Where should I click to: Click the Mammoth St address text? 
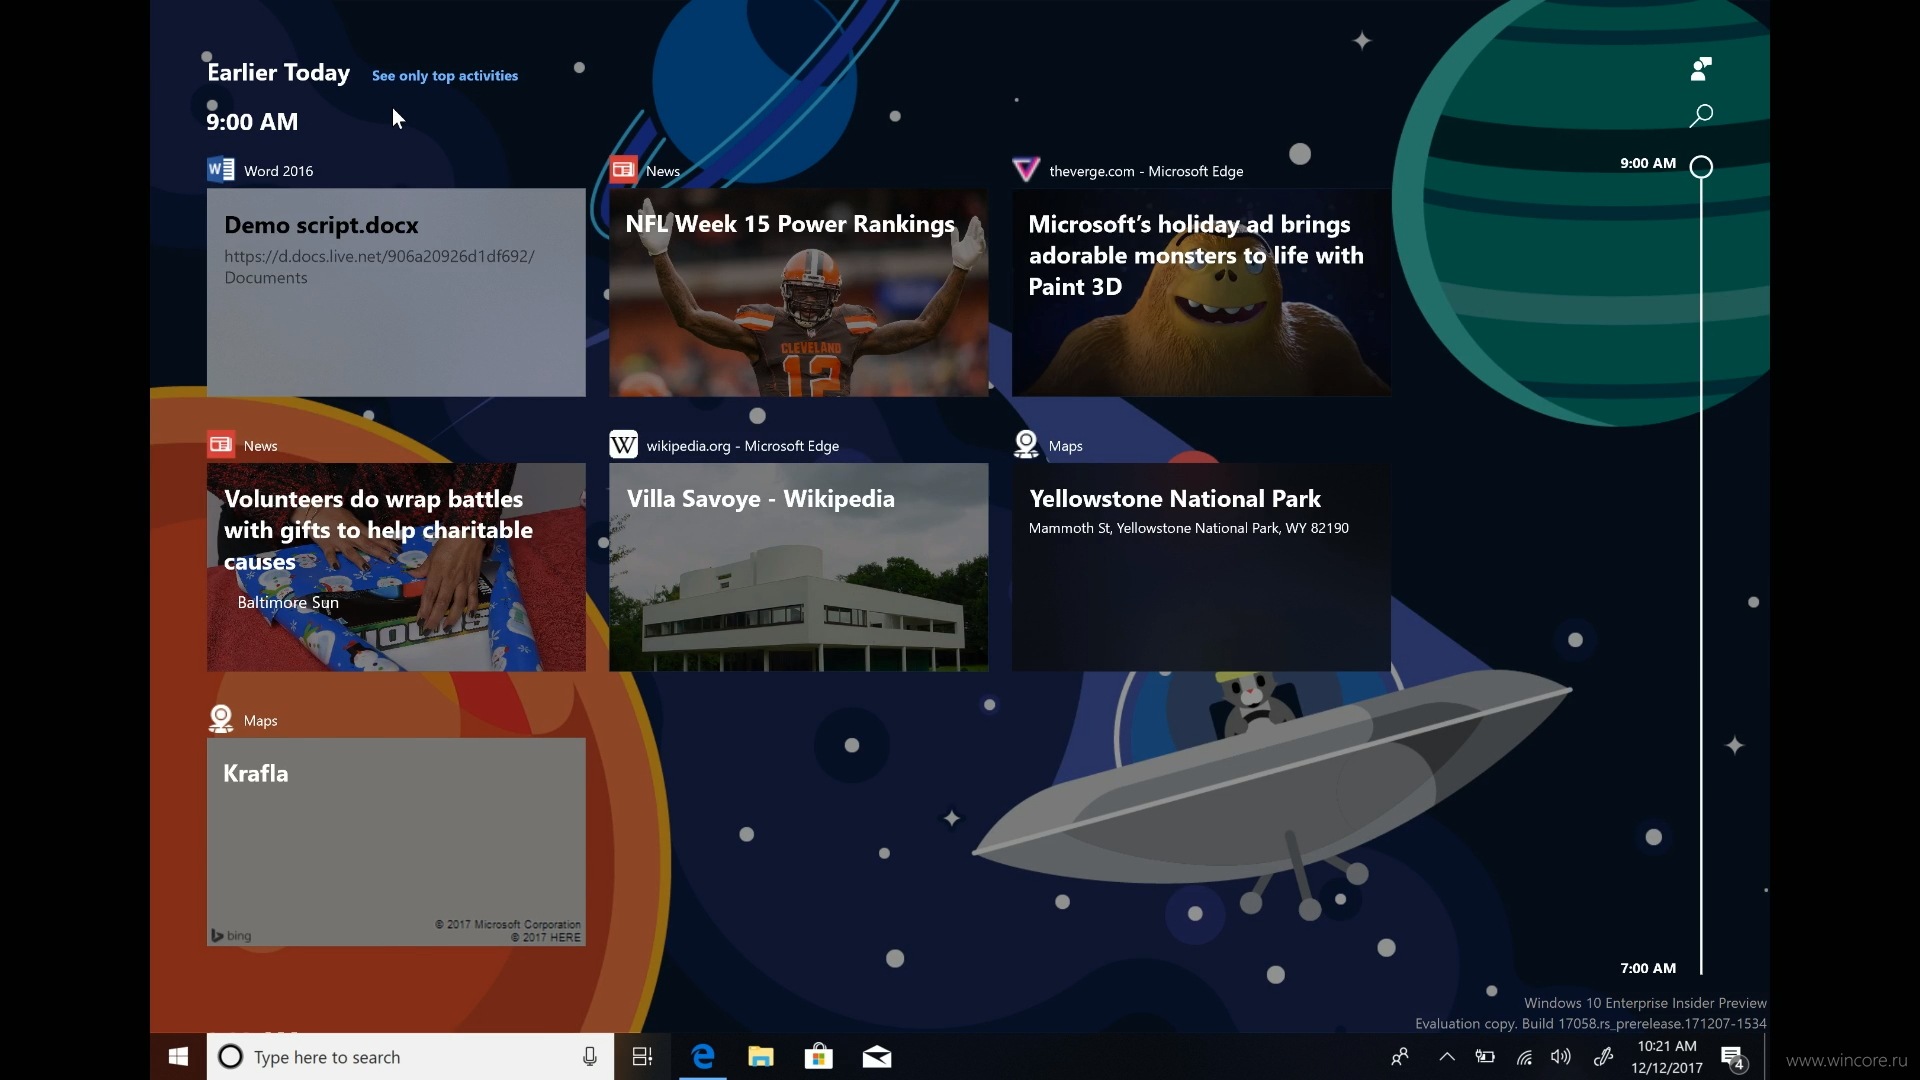[x=1189, y=528]
